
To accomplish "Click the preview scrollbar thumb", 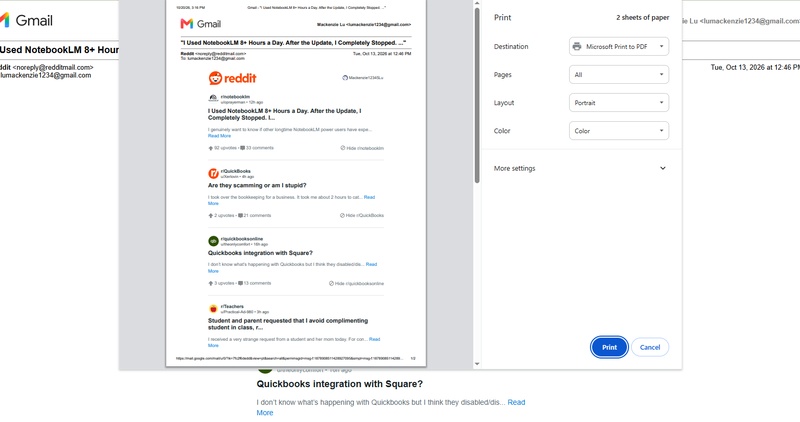I will point(477,94).
